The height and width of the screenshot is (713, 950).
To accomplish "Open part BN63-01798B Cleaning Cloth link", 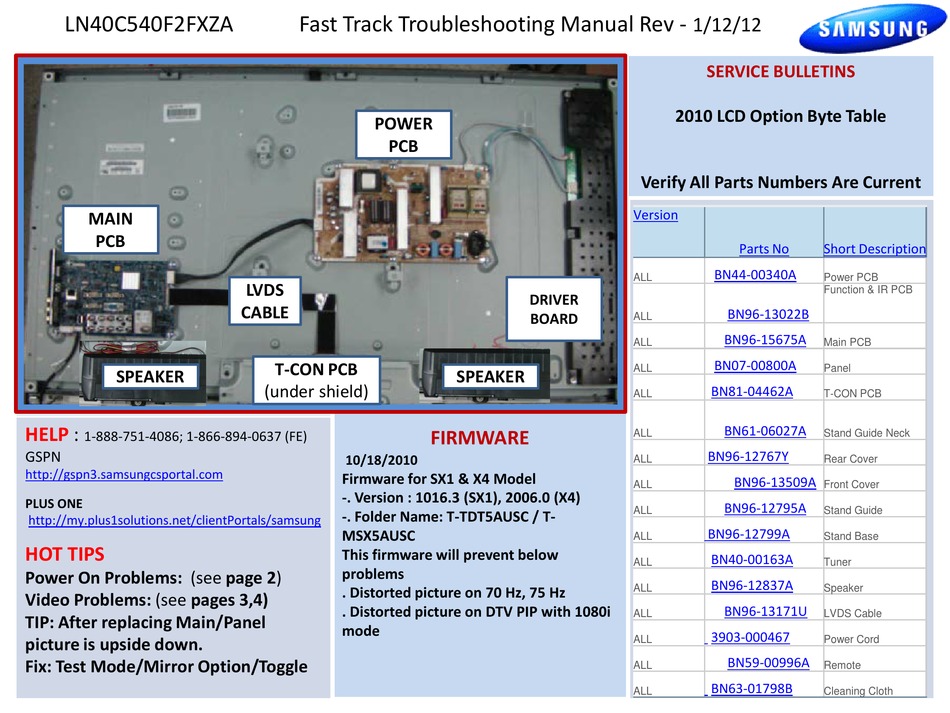I will coord(751,689).
